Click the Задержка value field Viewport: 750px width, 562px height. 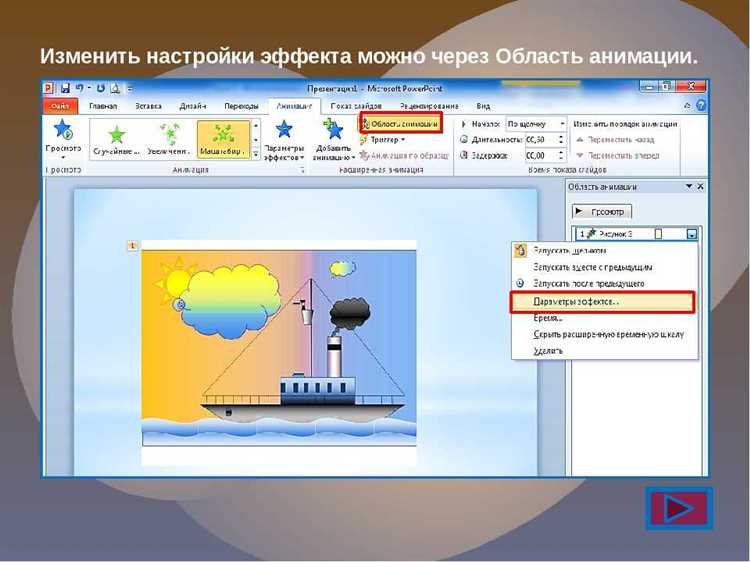pyautogui.click(x=540, y=155)
